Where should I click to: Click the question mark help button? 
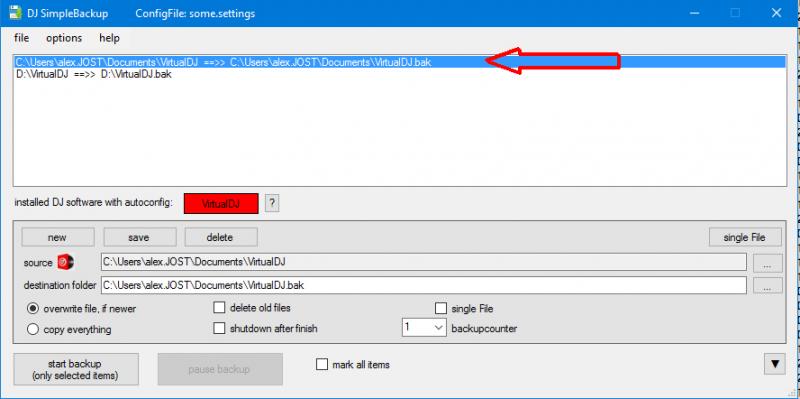tap(272, 204)
